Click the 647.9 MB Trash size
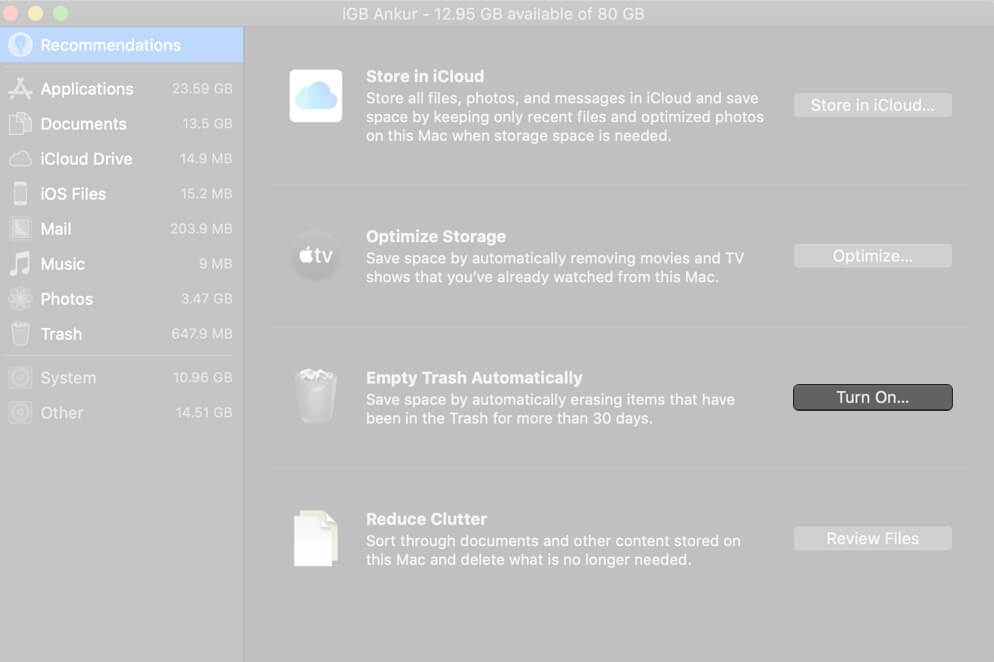This screenshot has width=994, height=662. [x=202, y=334]
